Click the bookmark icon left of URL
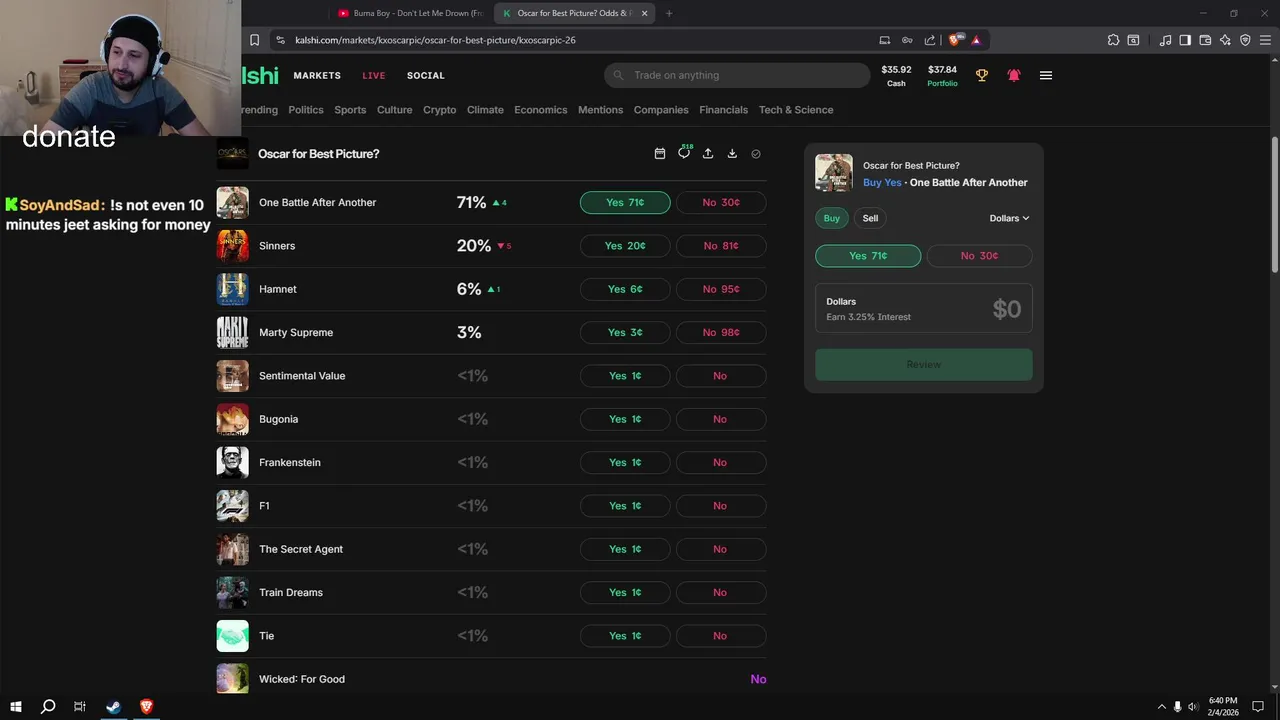Viewport: 1280px width, 720px height. pyautogui.click(x=255, y=40)
